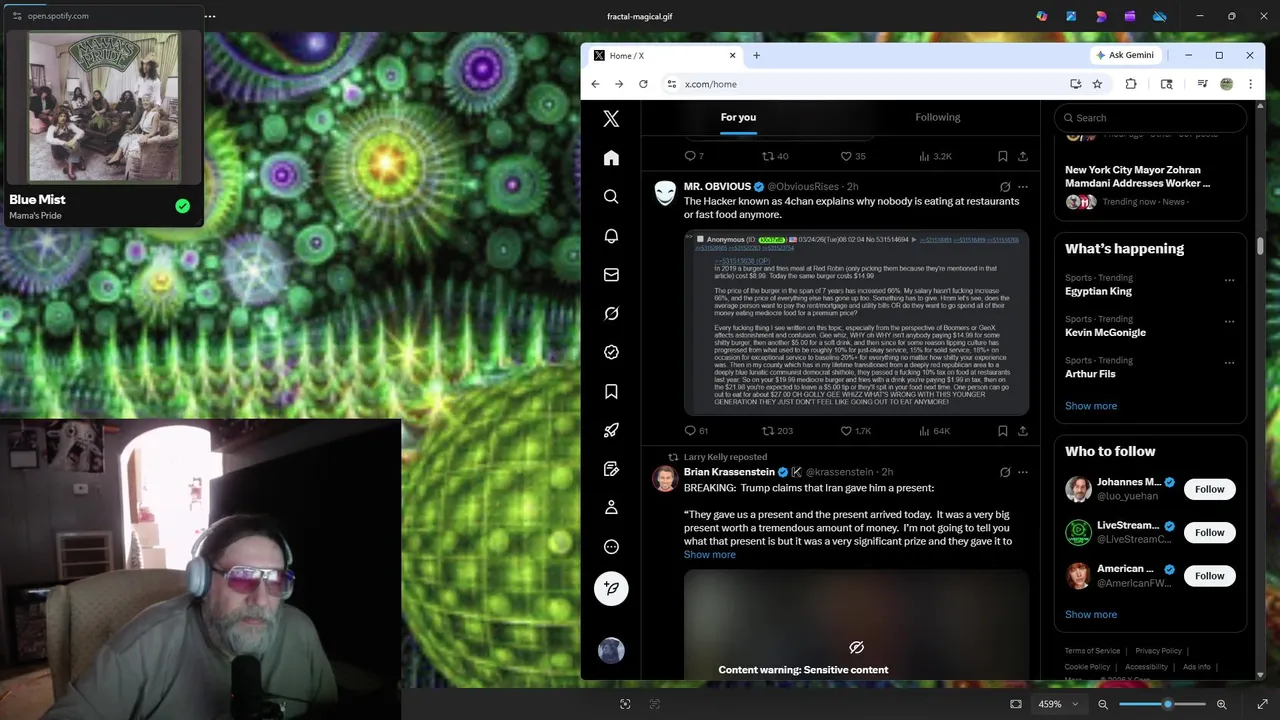
Task: Toggle Blue Mist saved checkmark
Action: 182,206
